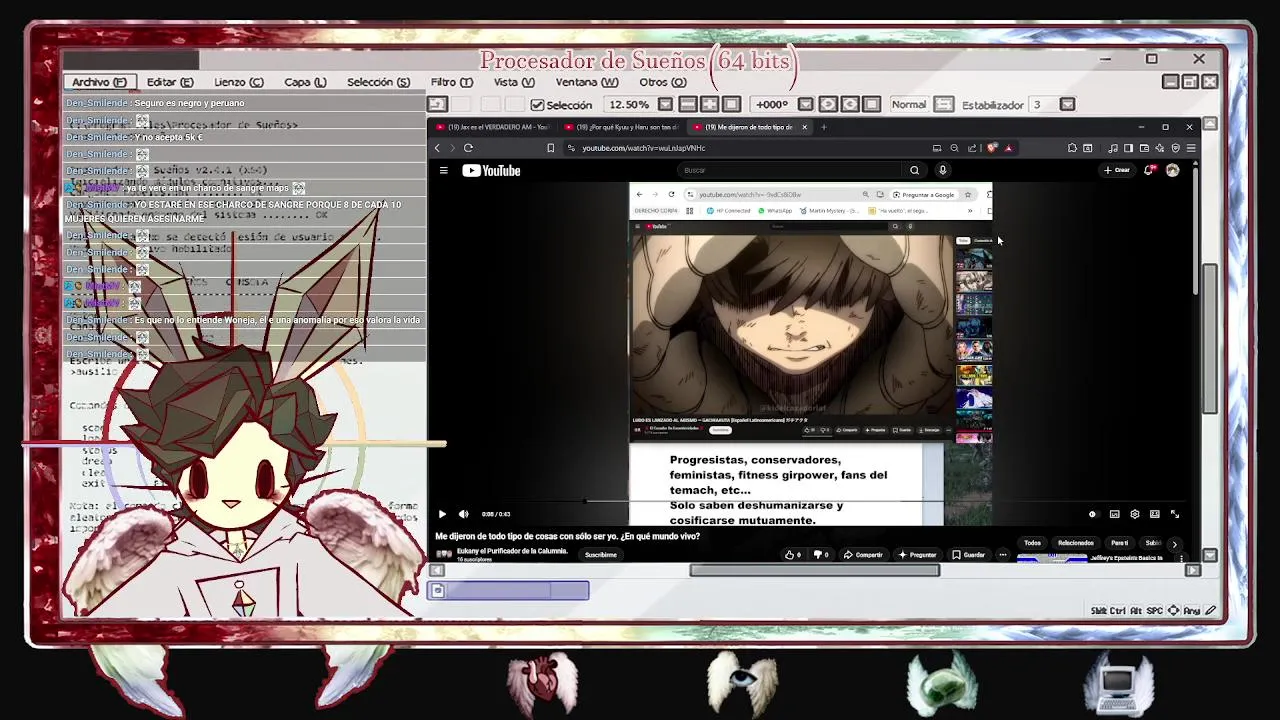The width and height of the screenshot is (1280, 720).
Task: Open the video more actions ellipsis
Action: click(x=1002, y=555)
